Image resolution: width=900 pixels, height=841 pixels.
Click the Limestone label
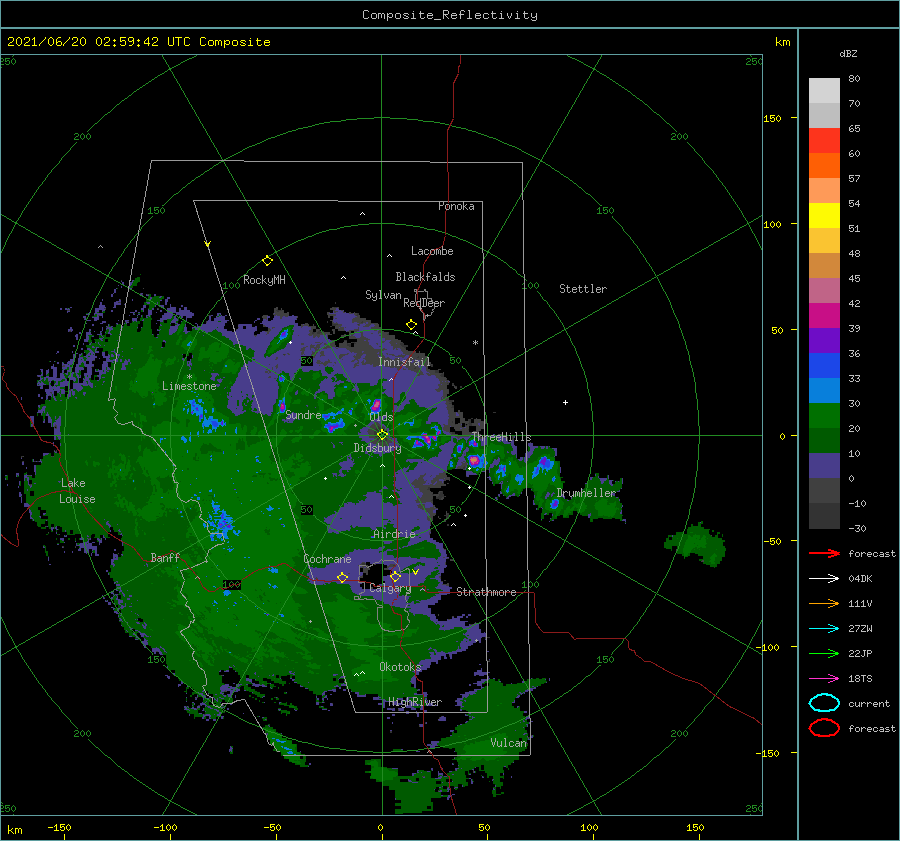pos(189,386)
